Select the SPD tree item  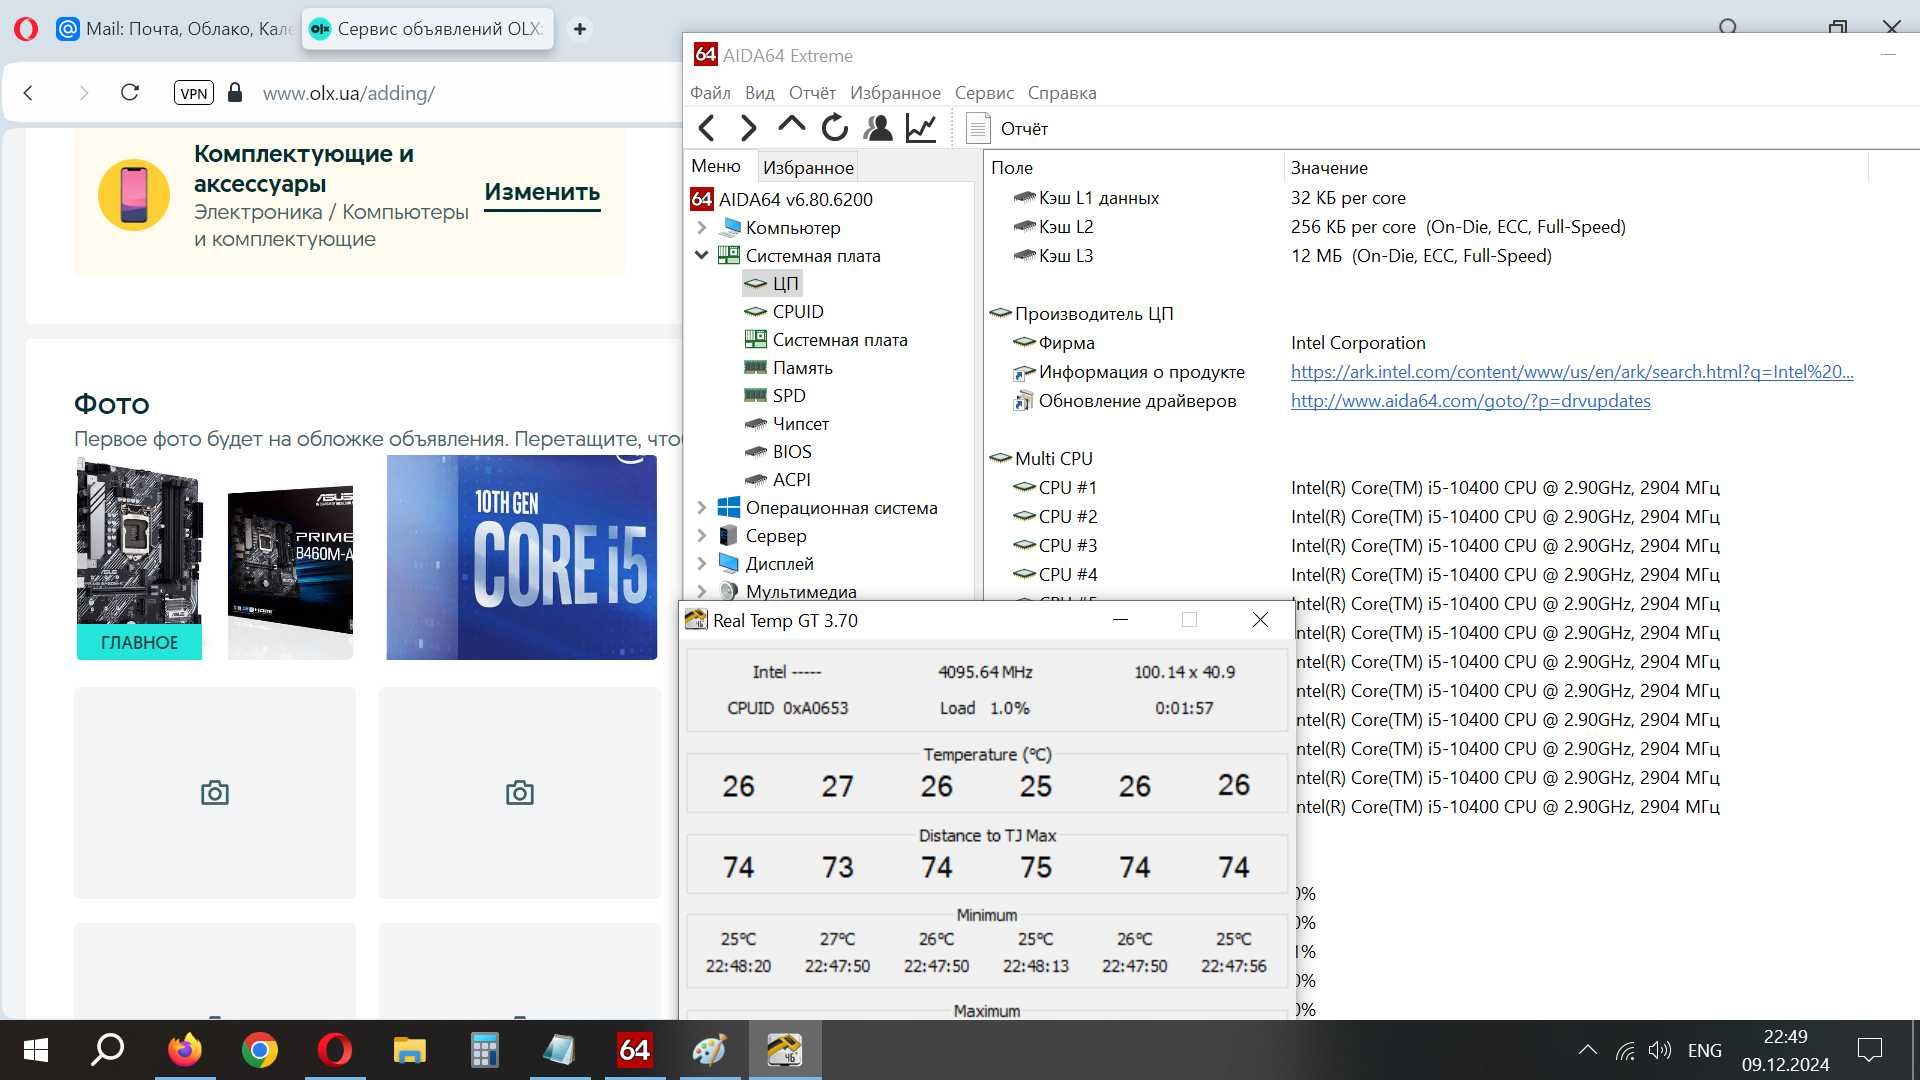pos(776,395)
